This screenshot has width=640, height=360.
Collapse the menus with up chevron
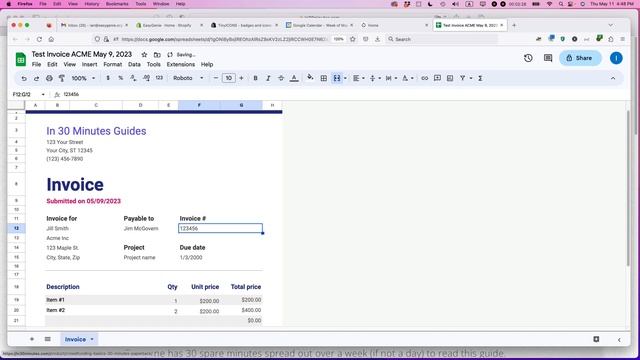tap(613, 78)
